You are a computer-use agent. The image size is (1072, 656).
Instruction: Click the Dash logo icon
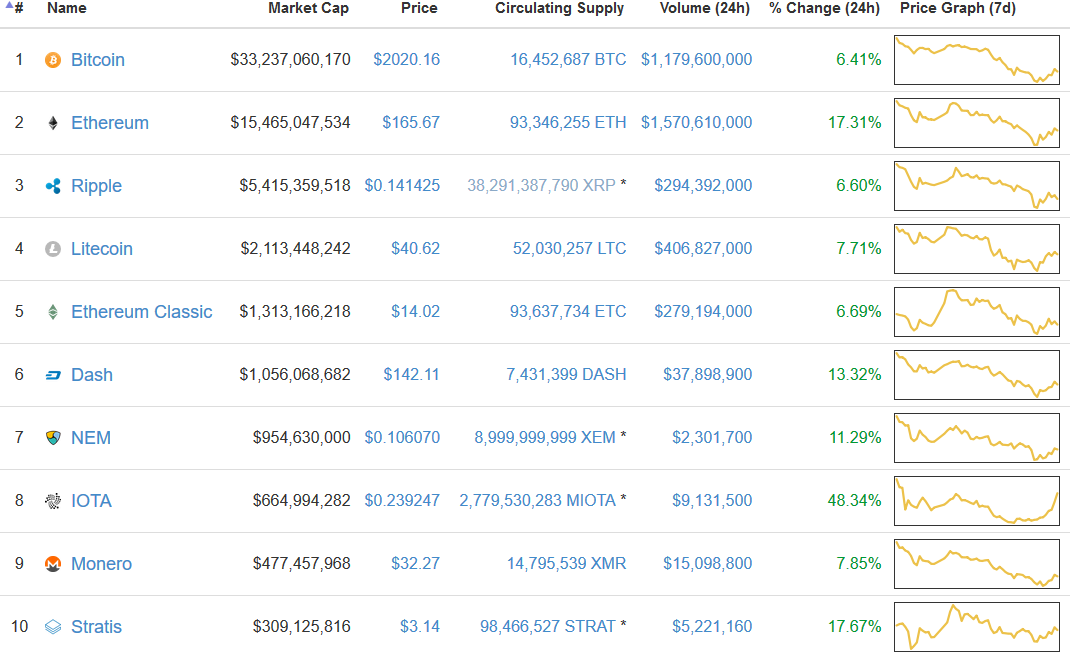pyautogui.click(x=53, y=375)
